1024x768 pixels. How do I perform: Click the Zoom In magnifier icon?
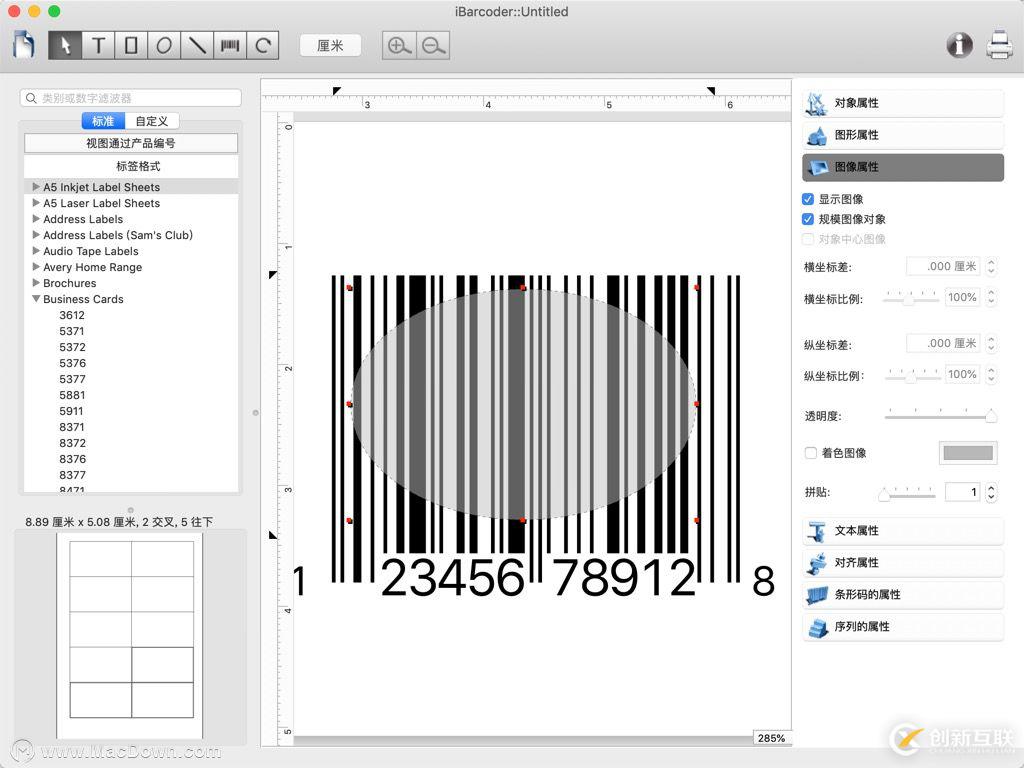tap(398, 45)
